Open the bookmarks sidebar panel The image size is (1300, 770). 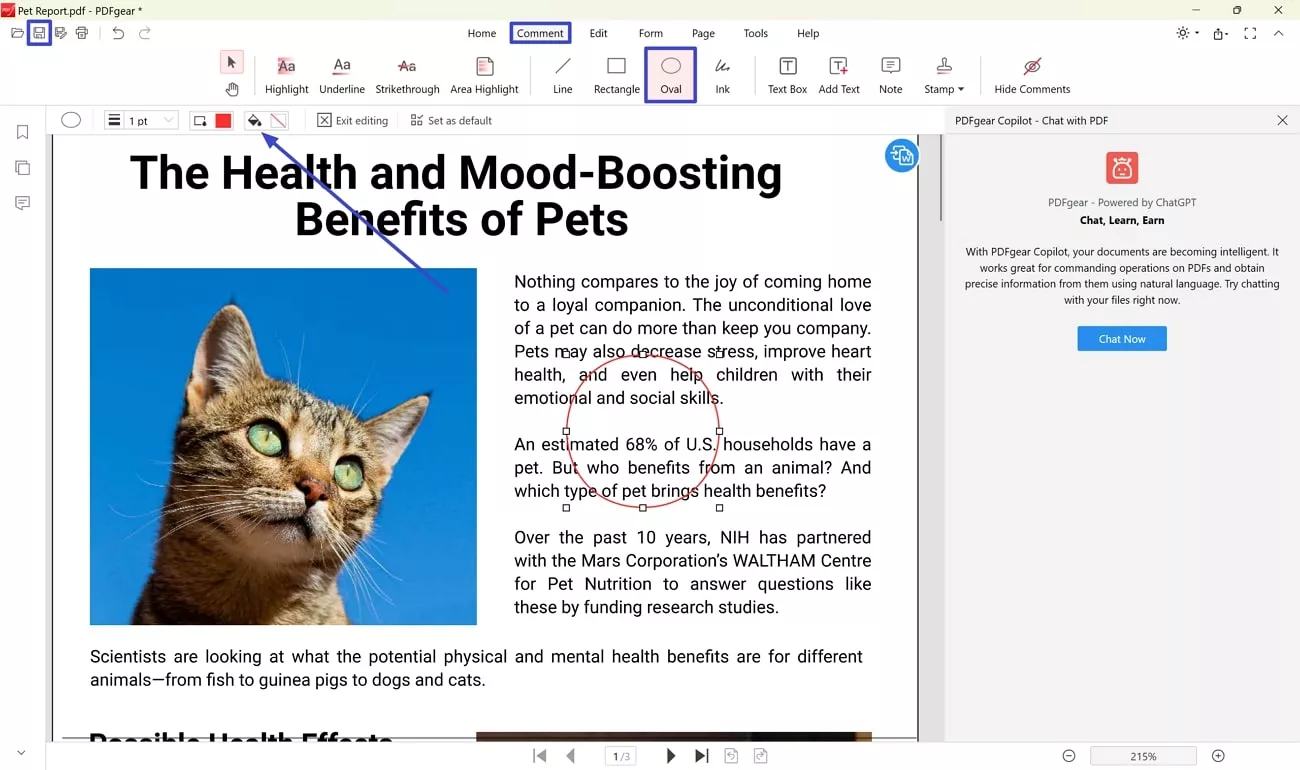click(x=22, y=133)
